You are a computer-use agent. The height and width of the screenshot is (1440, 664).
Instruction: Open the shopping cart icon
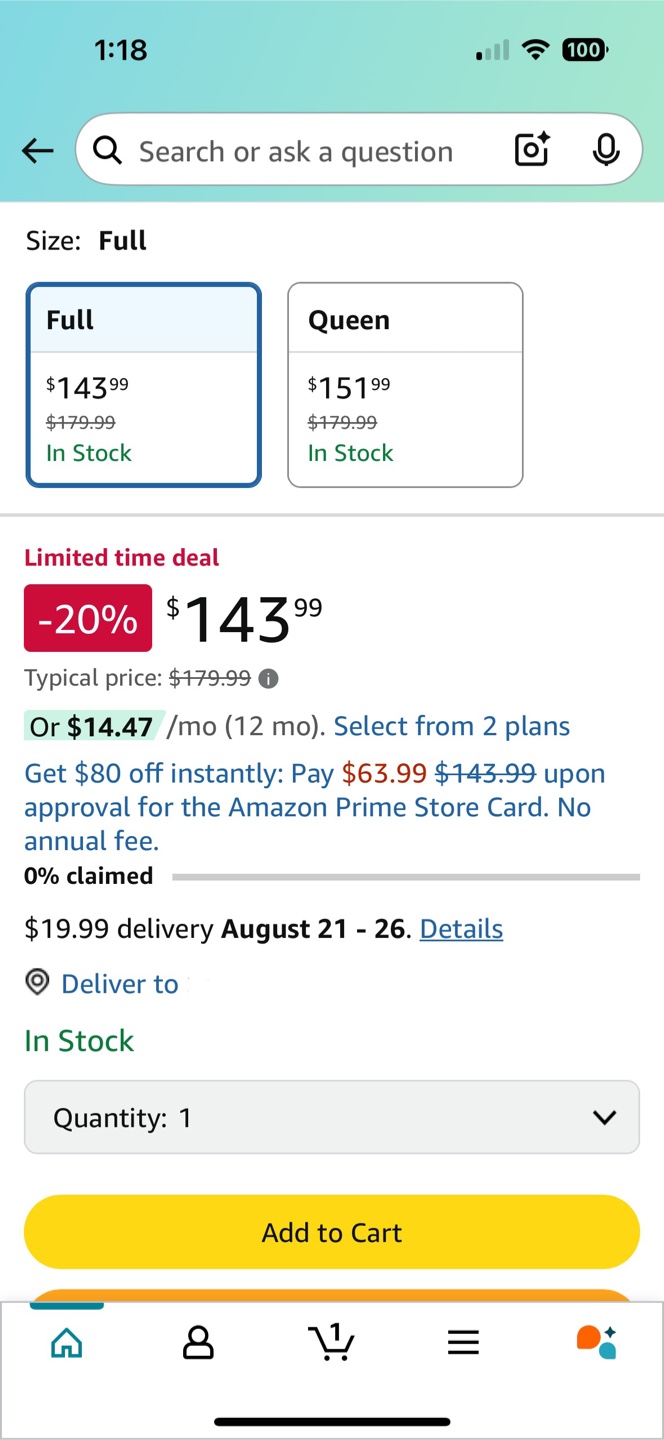(x=332, y=1342)
